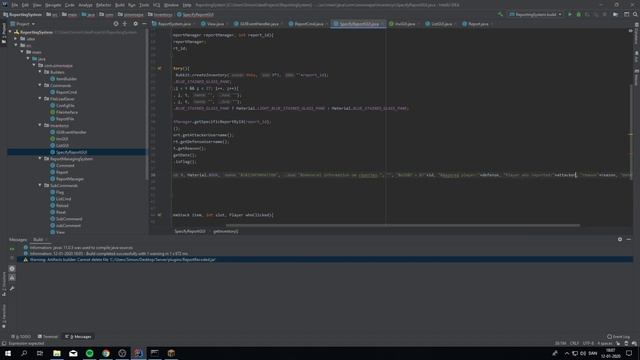Click the line separator CRLF status entry
This screenshot has width=640, height=360.
tap(574, 343)
